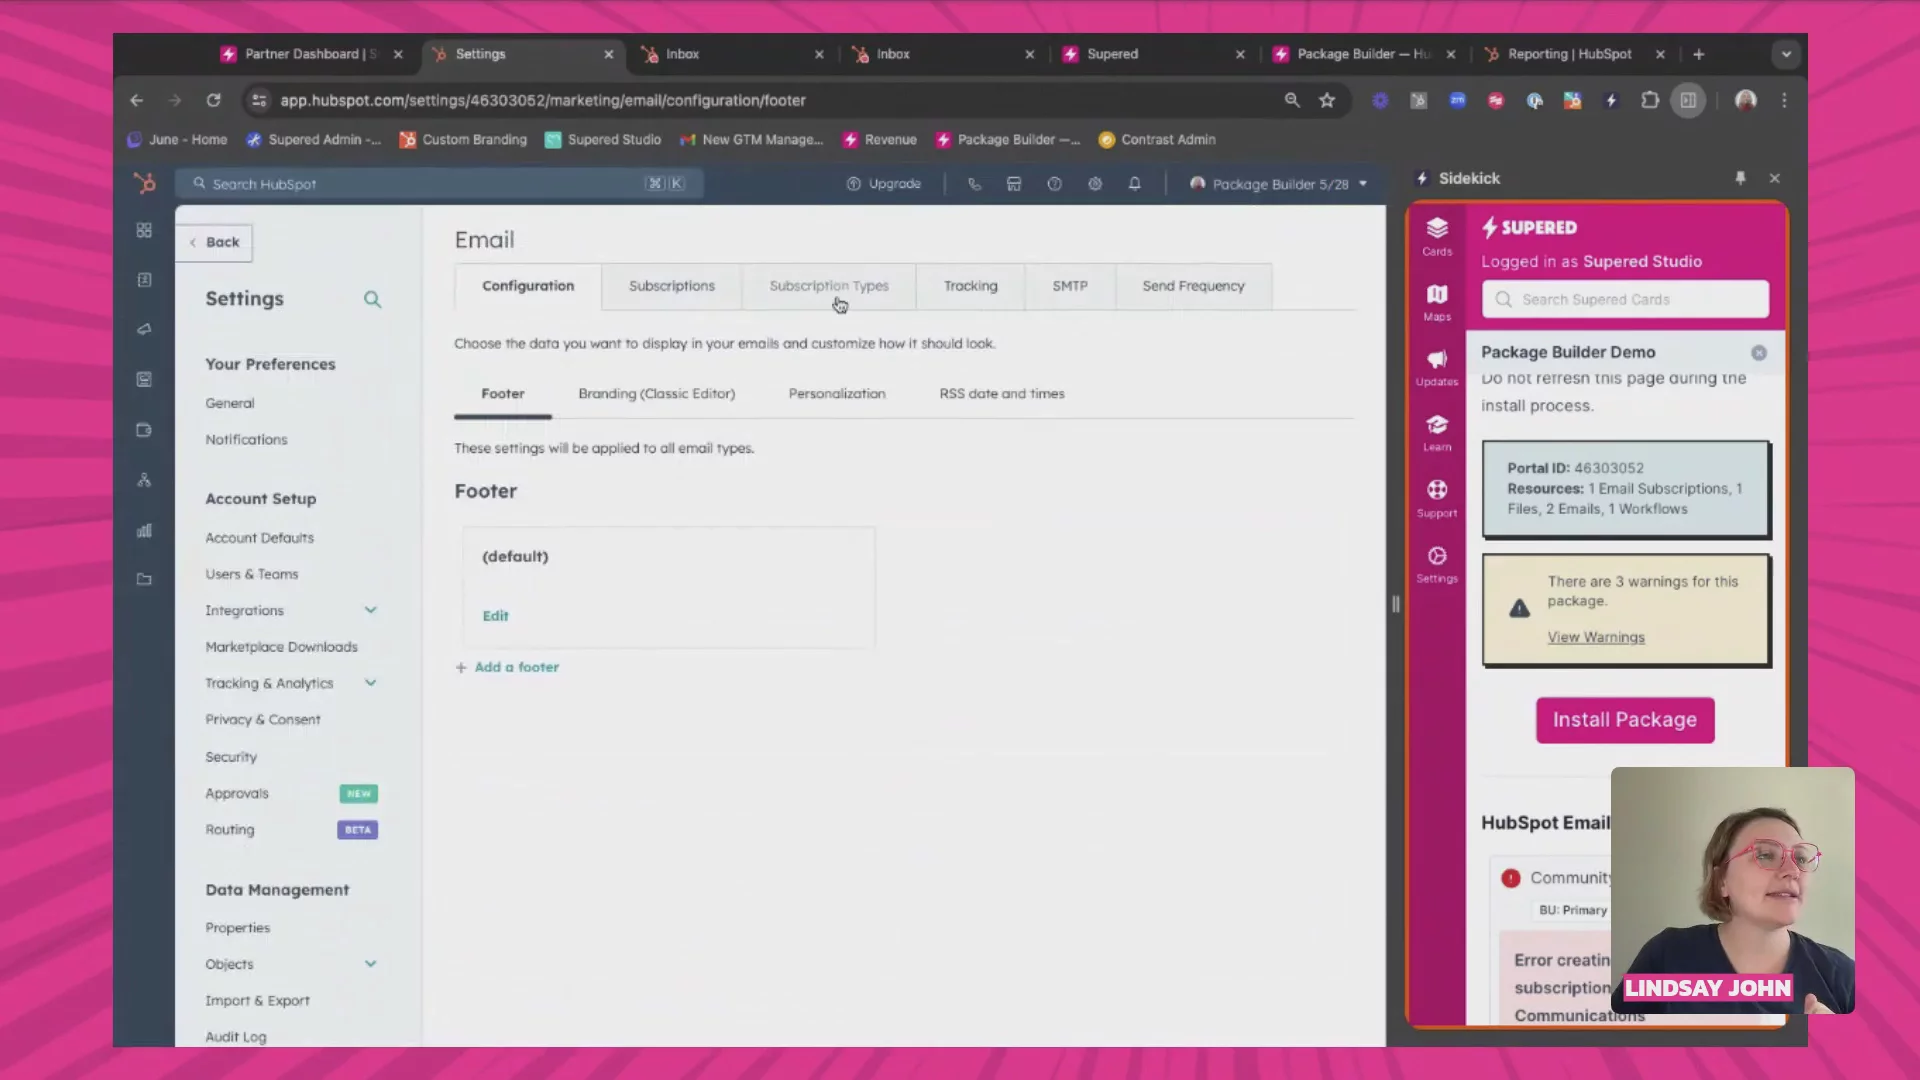Open the Supered Support panel
Image resolution: width=1920 pixels, height=1080 pixels.
pyautogui.click(x=1437, y=498)
